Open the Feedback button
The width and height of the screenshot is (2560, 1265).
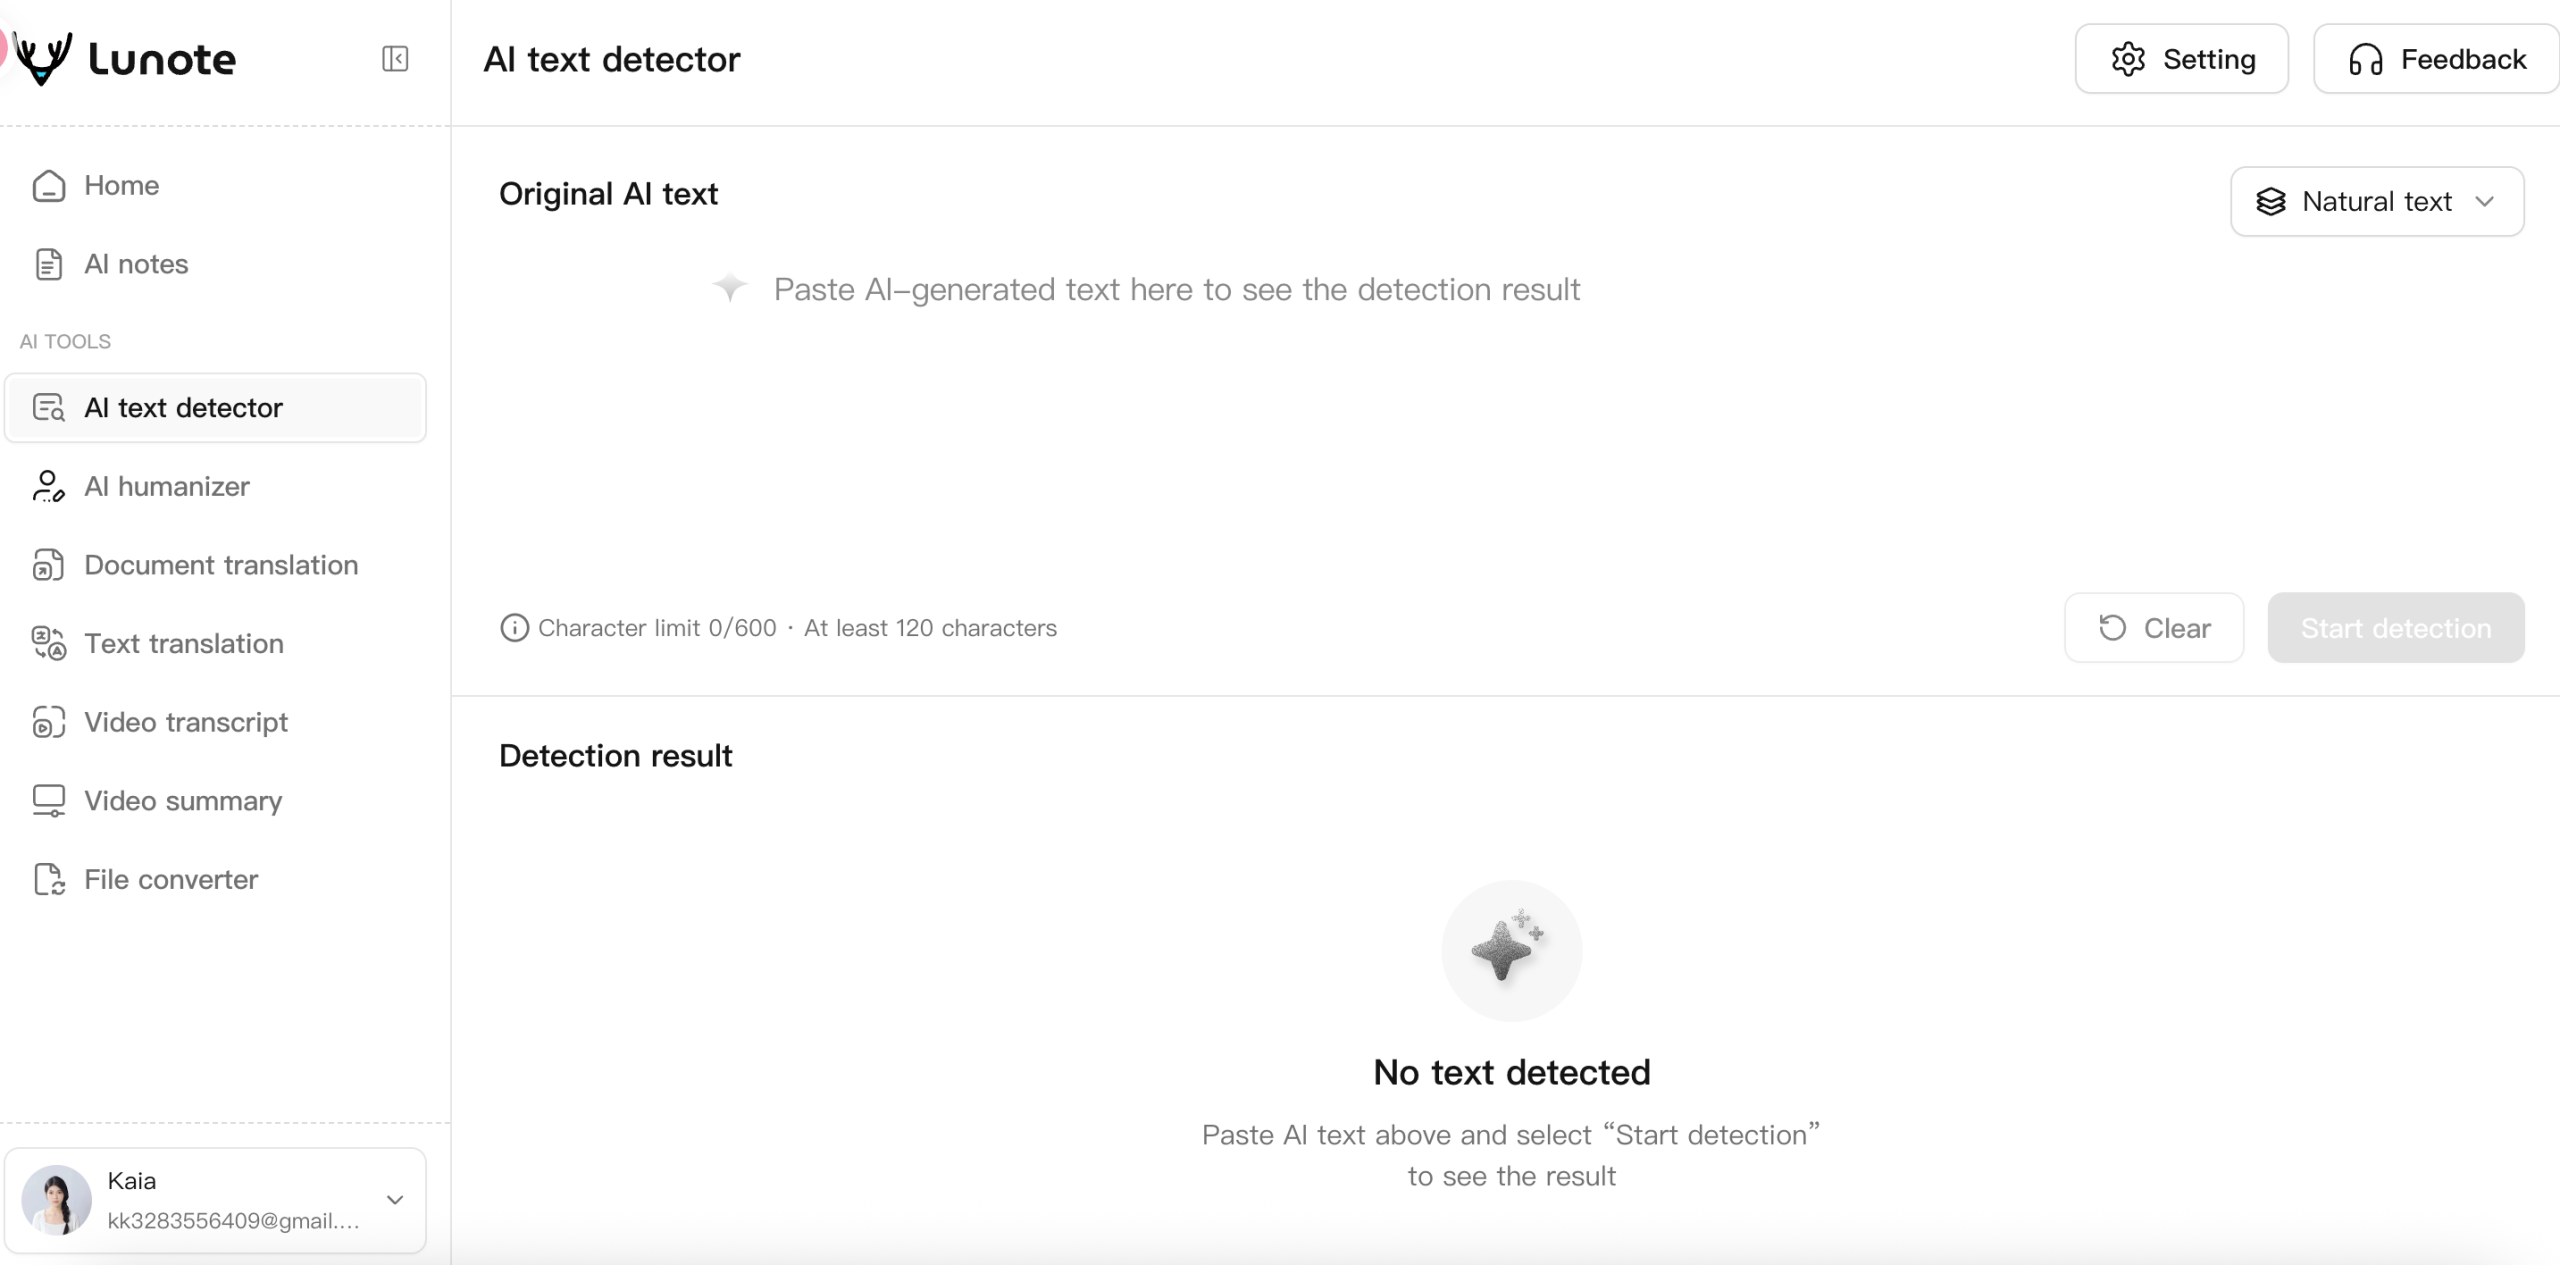tap(2436, 59)
